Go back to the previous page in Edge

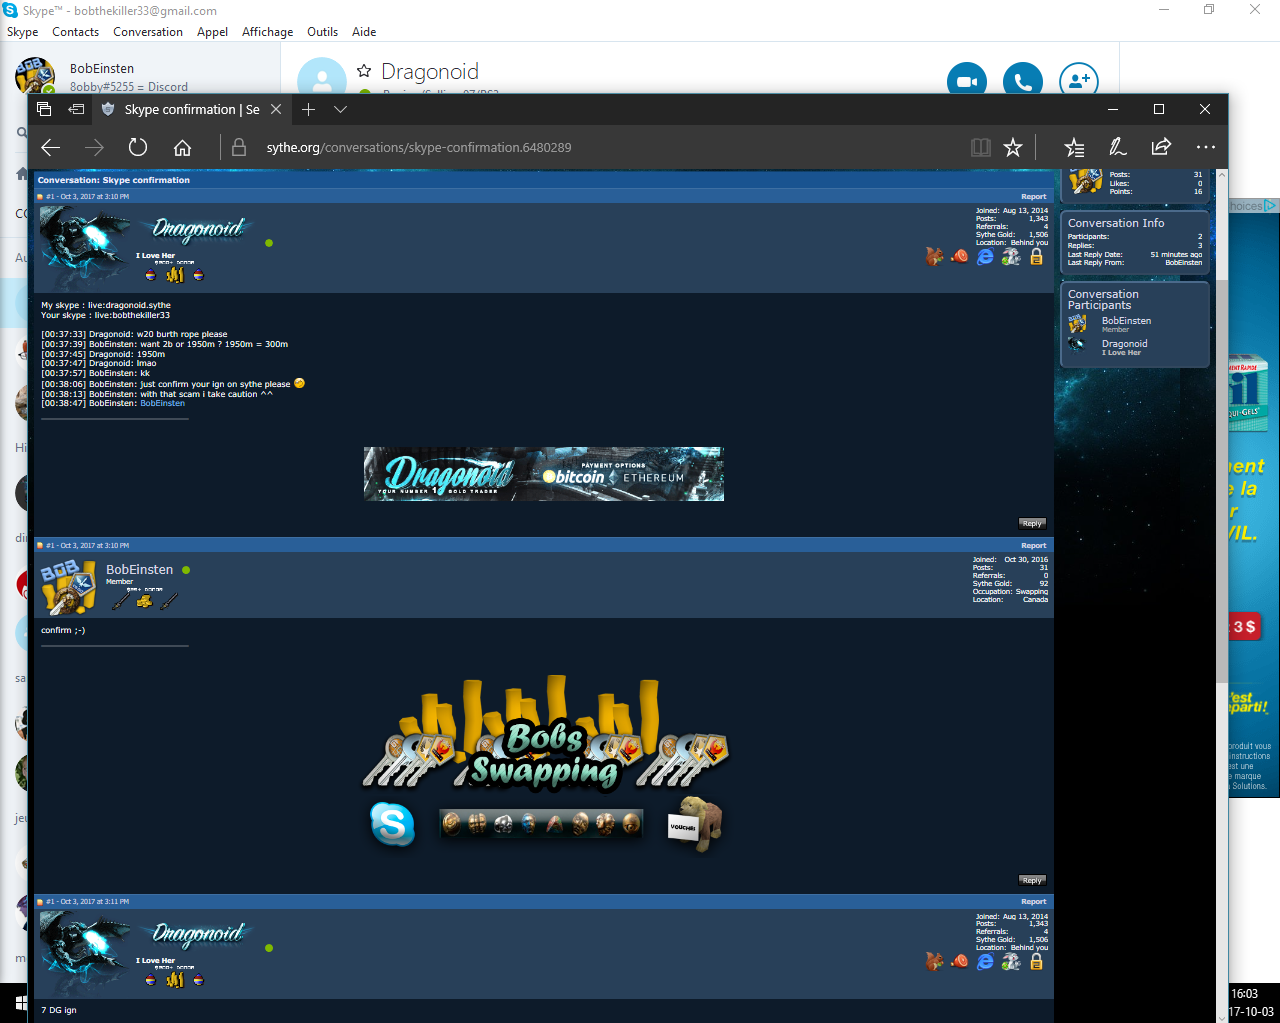[51, 148]
